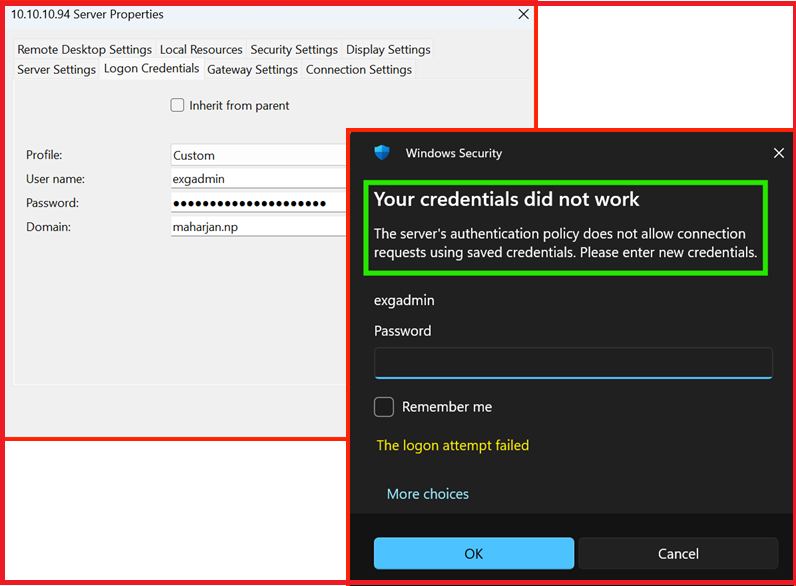
Task: Open More choices link
Action: [427, 494]
